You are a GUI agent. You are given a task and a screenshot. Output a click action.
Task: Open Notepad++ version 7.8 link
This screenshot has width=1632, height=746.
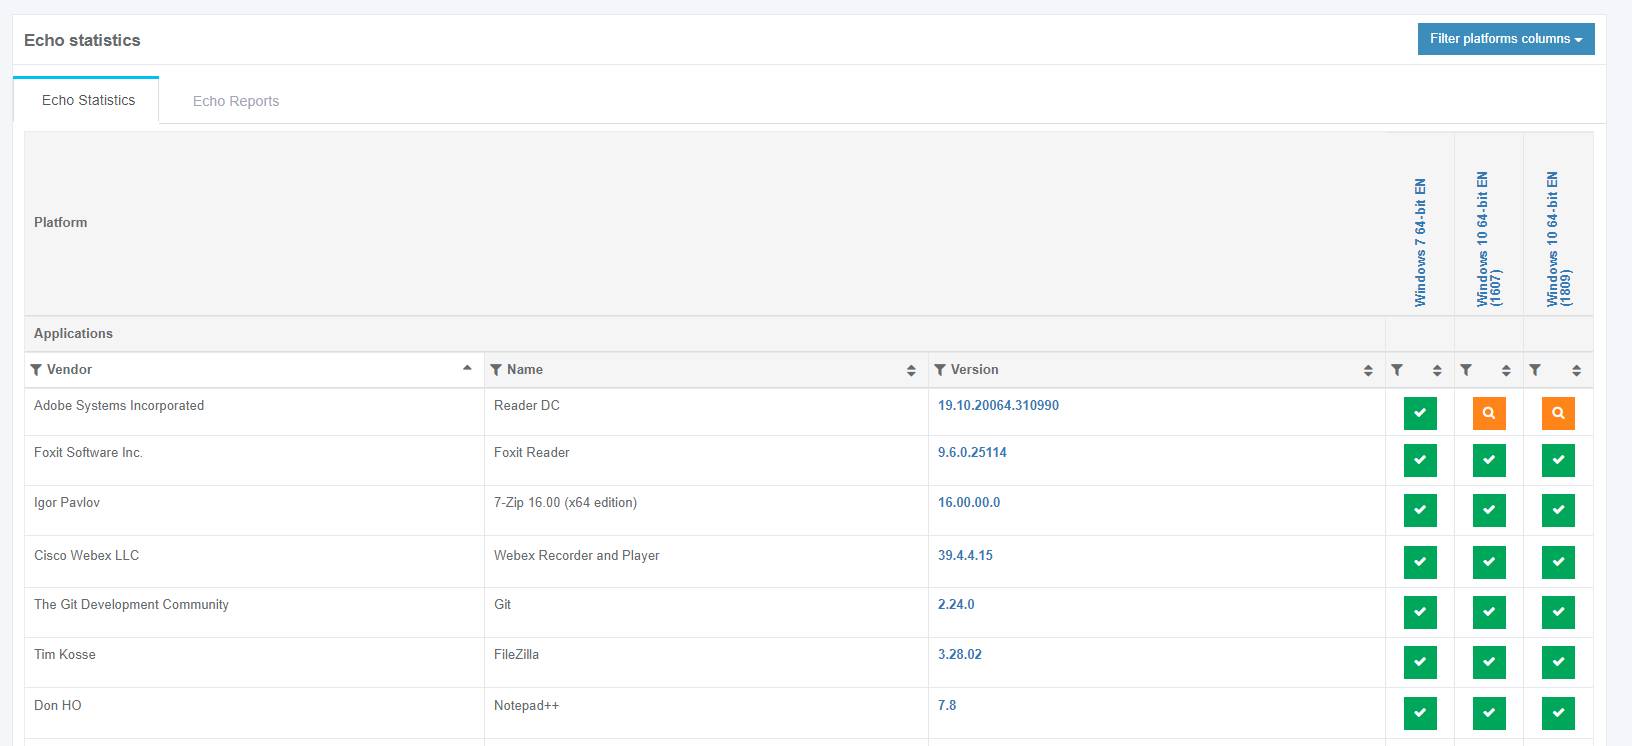(947, 705)
